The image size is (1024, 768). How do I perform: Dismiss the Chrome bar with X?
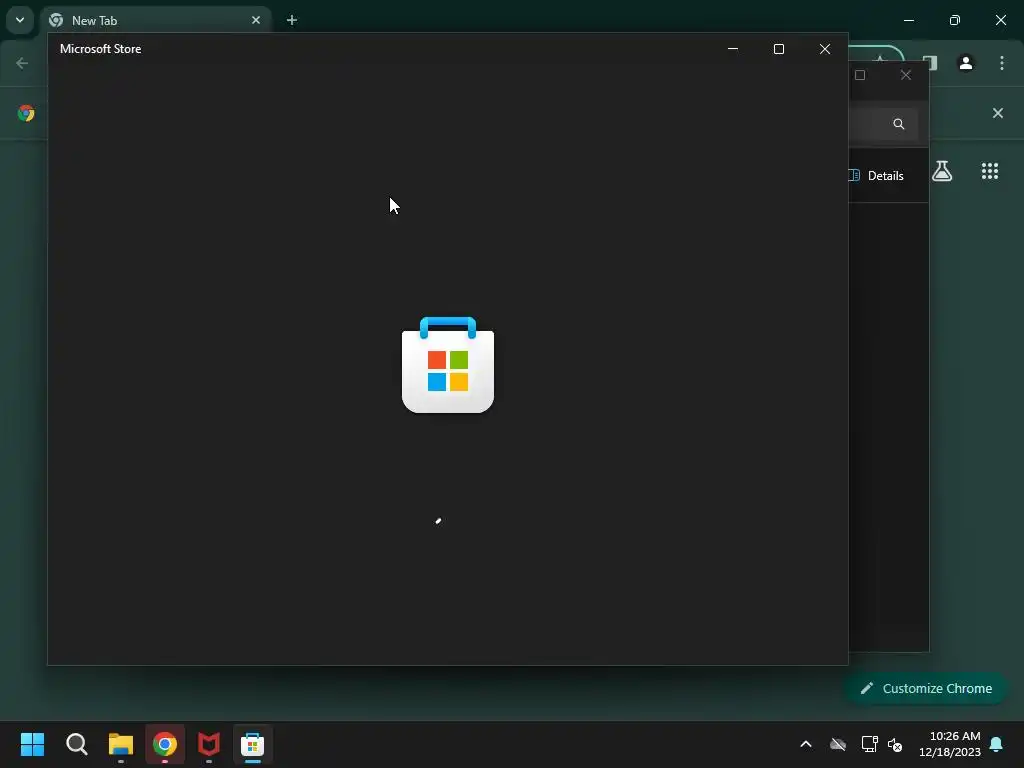pos(998,113)
